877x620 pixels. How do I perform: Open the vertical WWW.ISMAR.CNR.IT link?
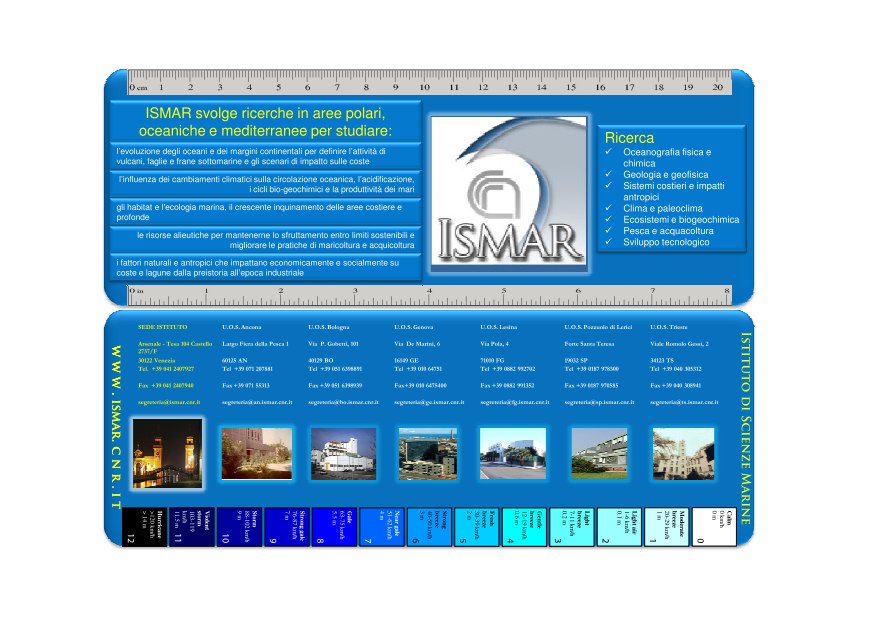pos(116,427)
